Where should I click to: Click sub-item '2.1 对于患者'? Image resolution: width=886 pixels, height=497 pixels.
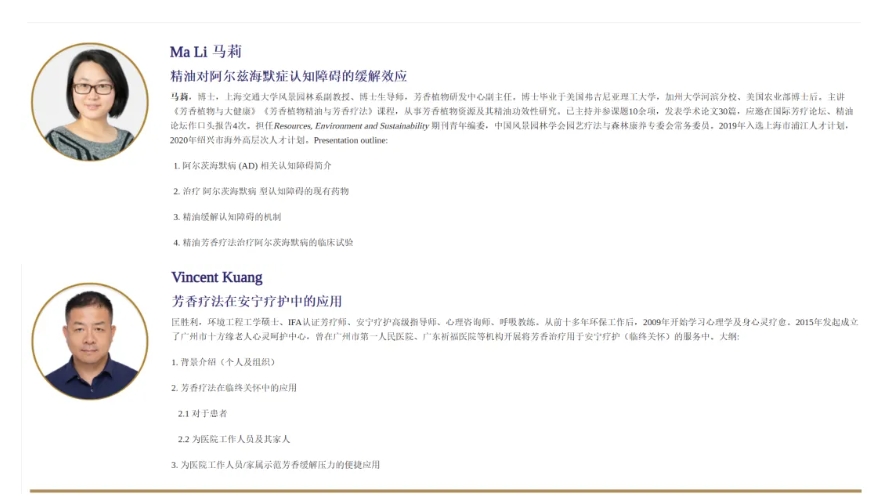[x=203, y=413]
